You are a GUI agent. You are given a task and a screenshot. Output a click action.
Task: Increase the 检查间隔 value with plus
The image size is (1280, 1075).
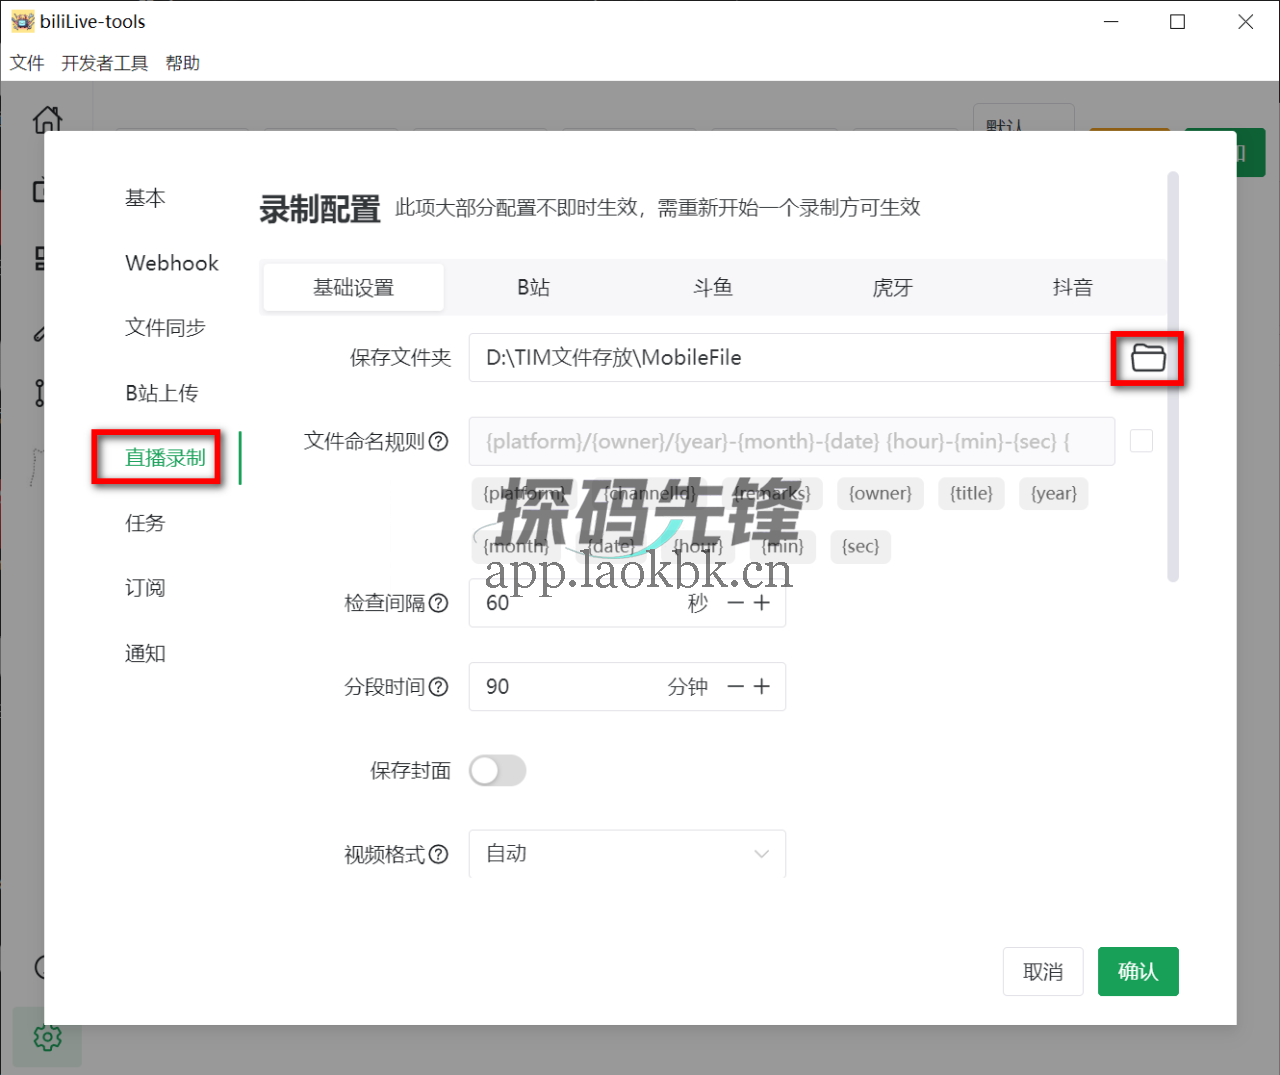click(762, 603)
